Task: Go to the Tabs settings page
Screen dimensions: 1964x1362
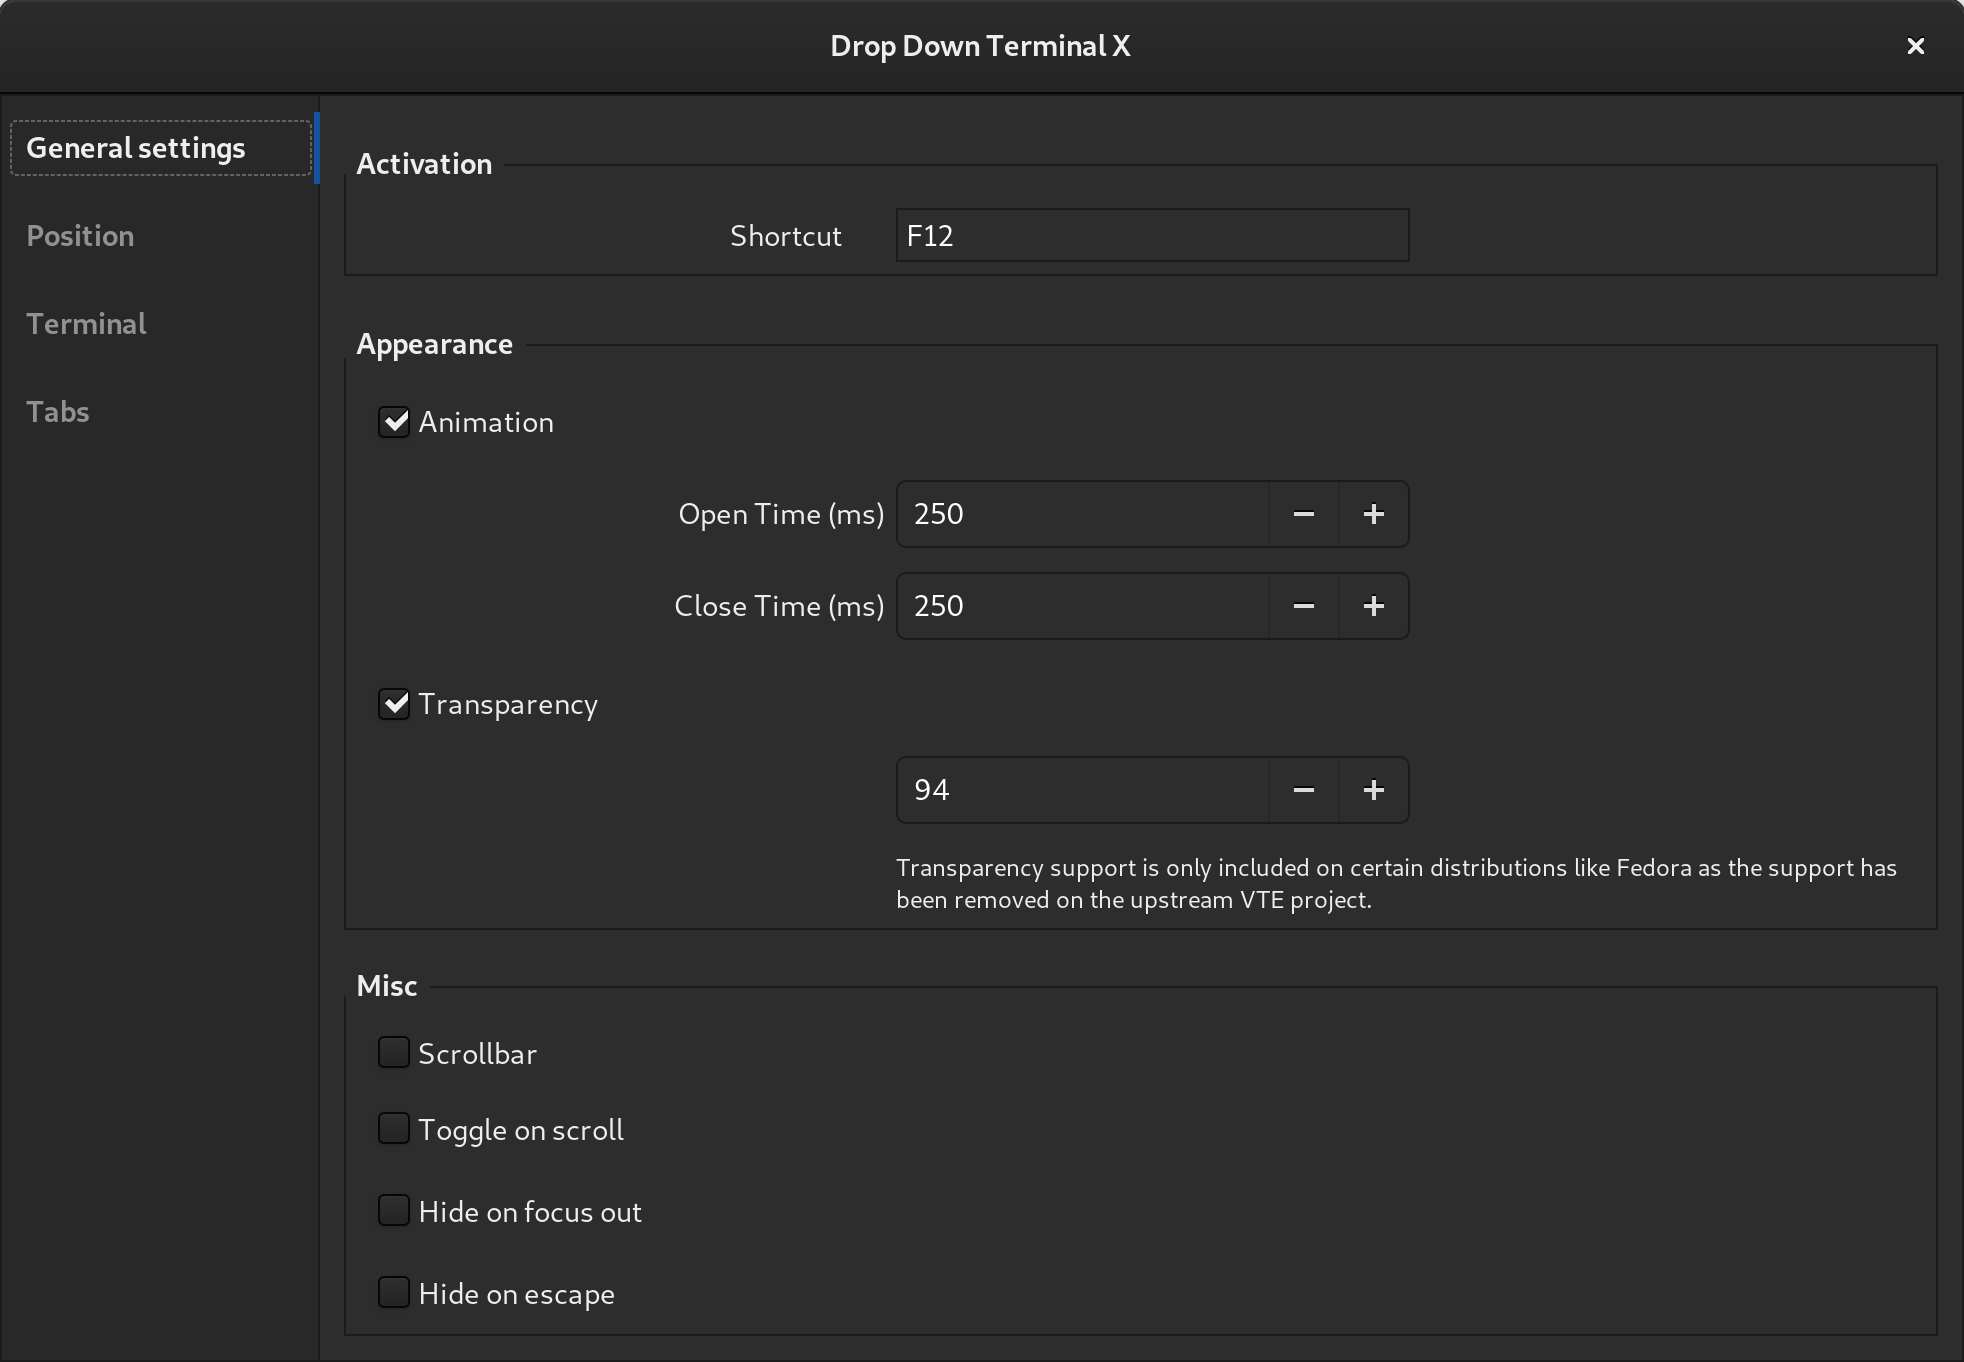Action: pyautogui.click(x=58, y=412)
